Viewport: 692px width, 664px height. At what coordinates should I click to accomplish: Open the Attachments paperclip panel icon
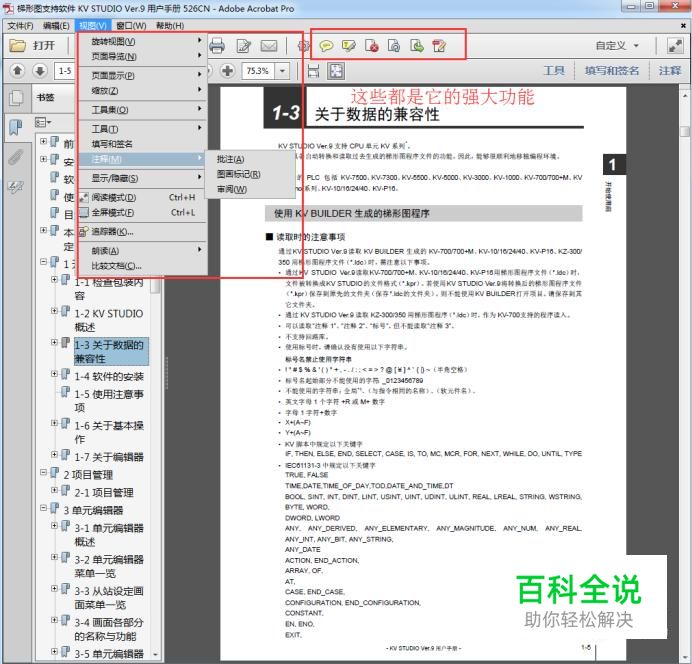[16, 157]
